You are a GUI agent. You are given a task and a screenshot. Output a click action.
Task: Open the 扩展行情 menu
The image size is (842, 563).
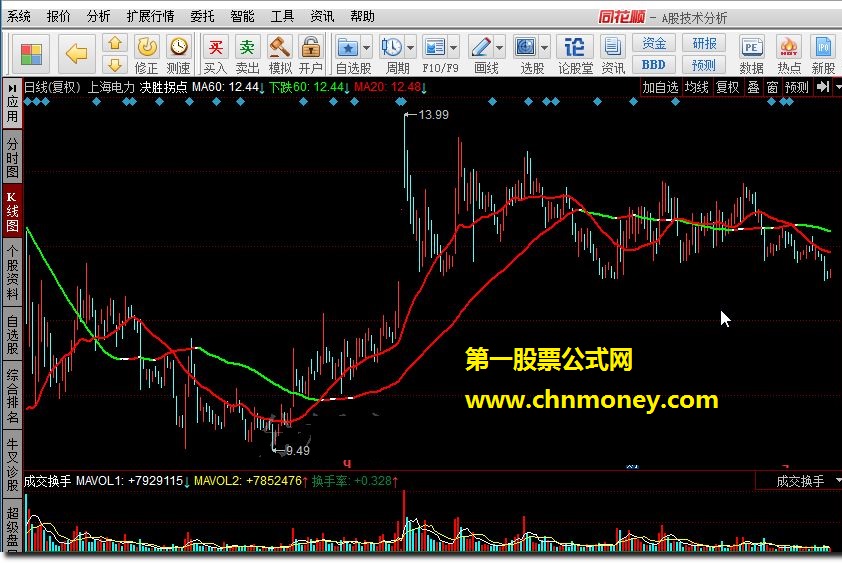coord(150,17)
